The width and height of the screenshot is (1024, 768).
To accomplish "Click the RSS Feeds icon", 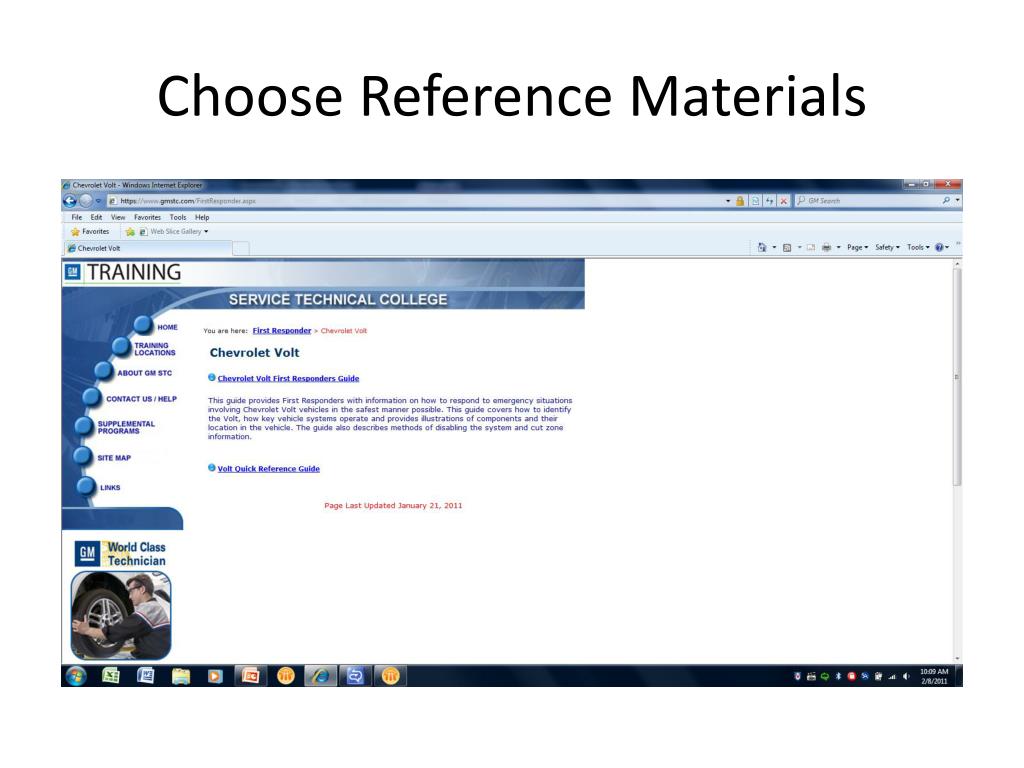I will click(x=787, y=248).
